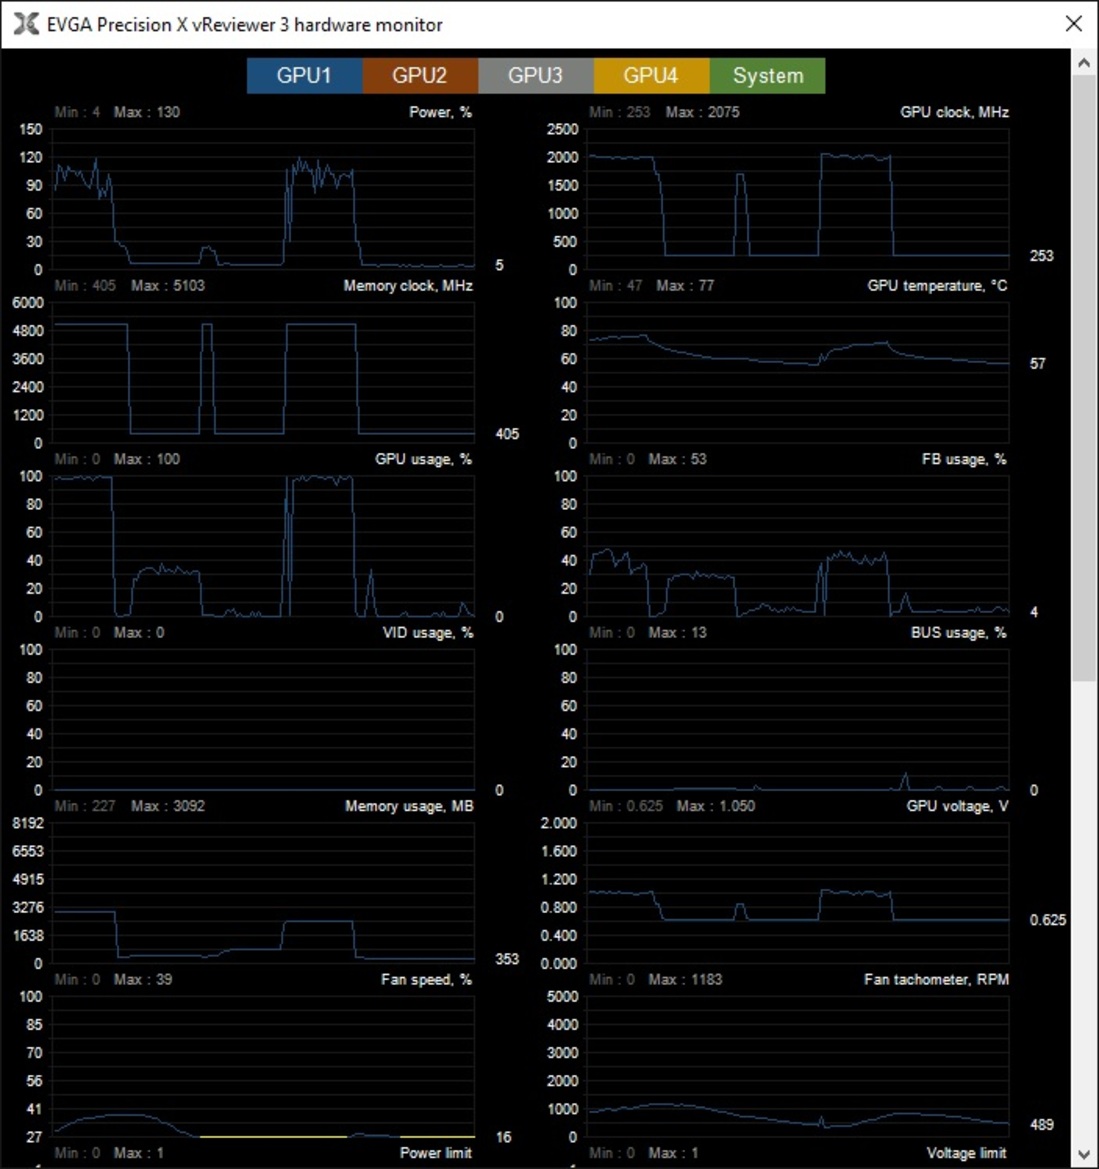Image resolution: width=1099 pixels, height=1169 pixels.
Task: Click current memory usage value 353
Action: 507,959
